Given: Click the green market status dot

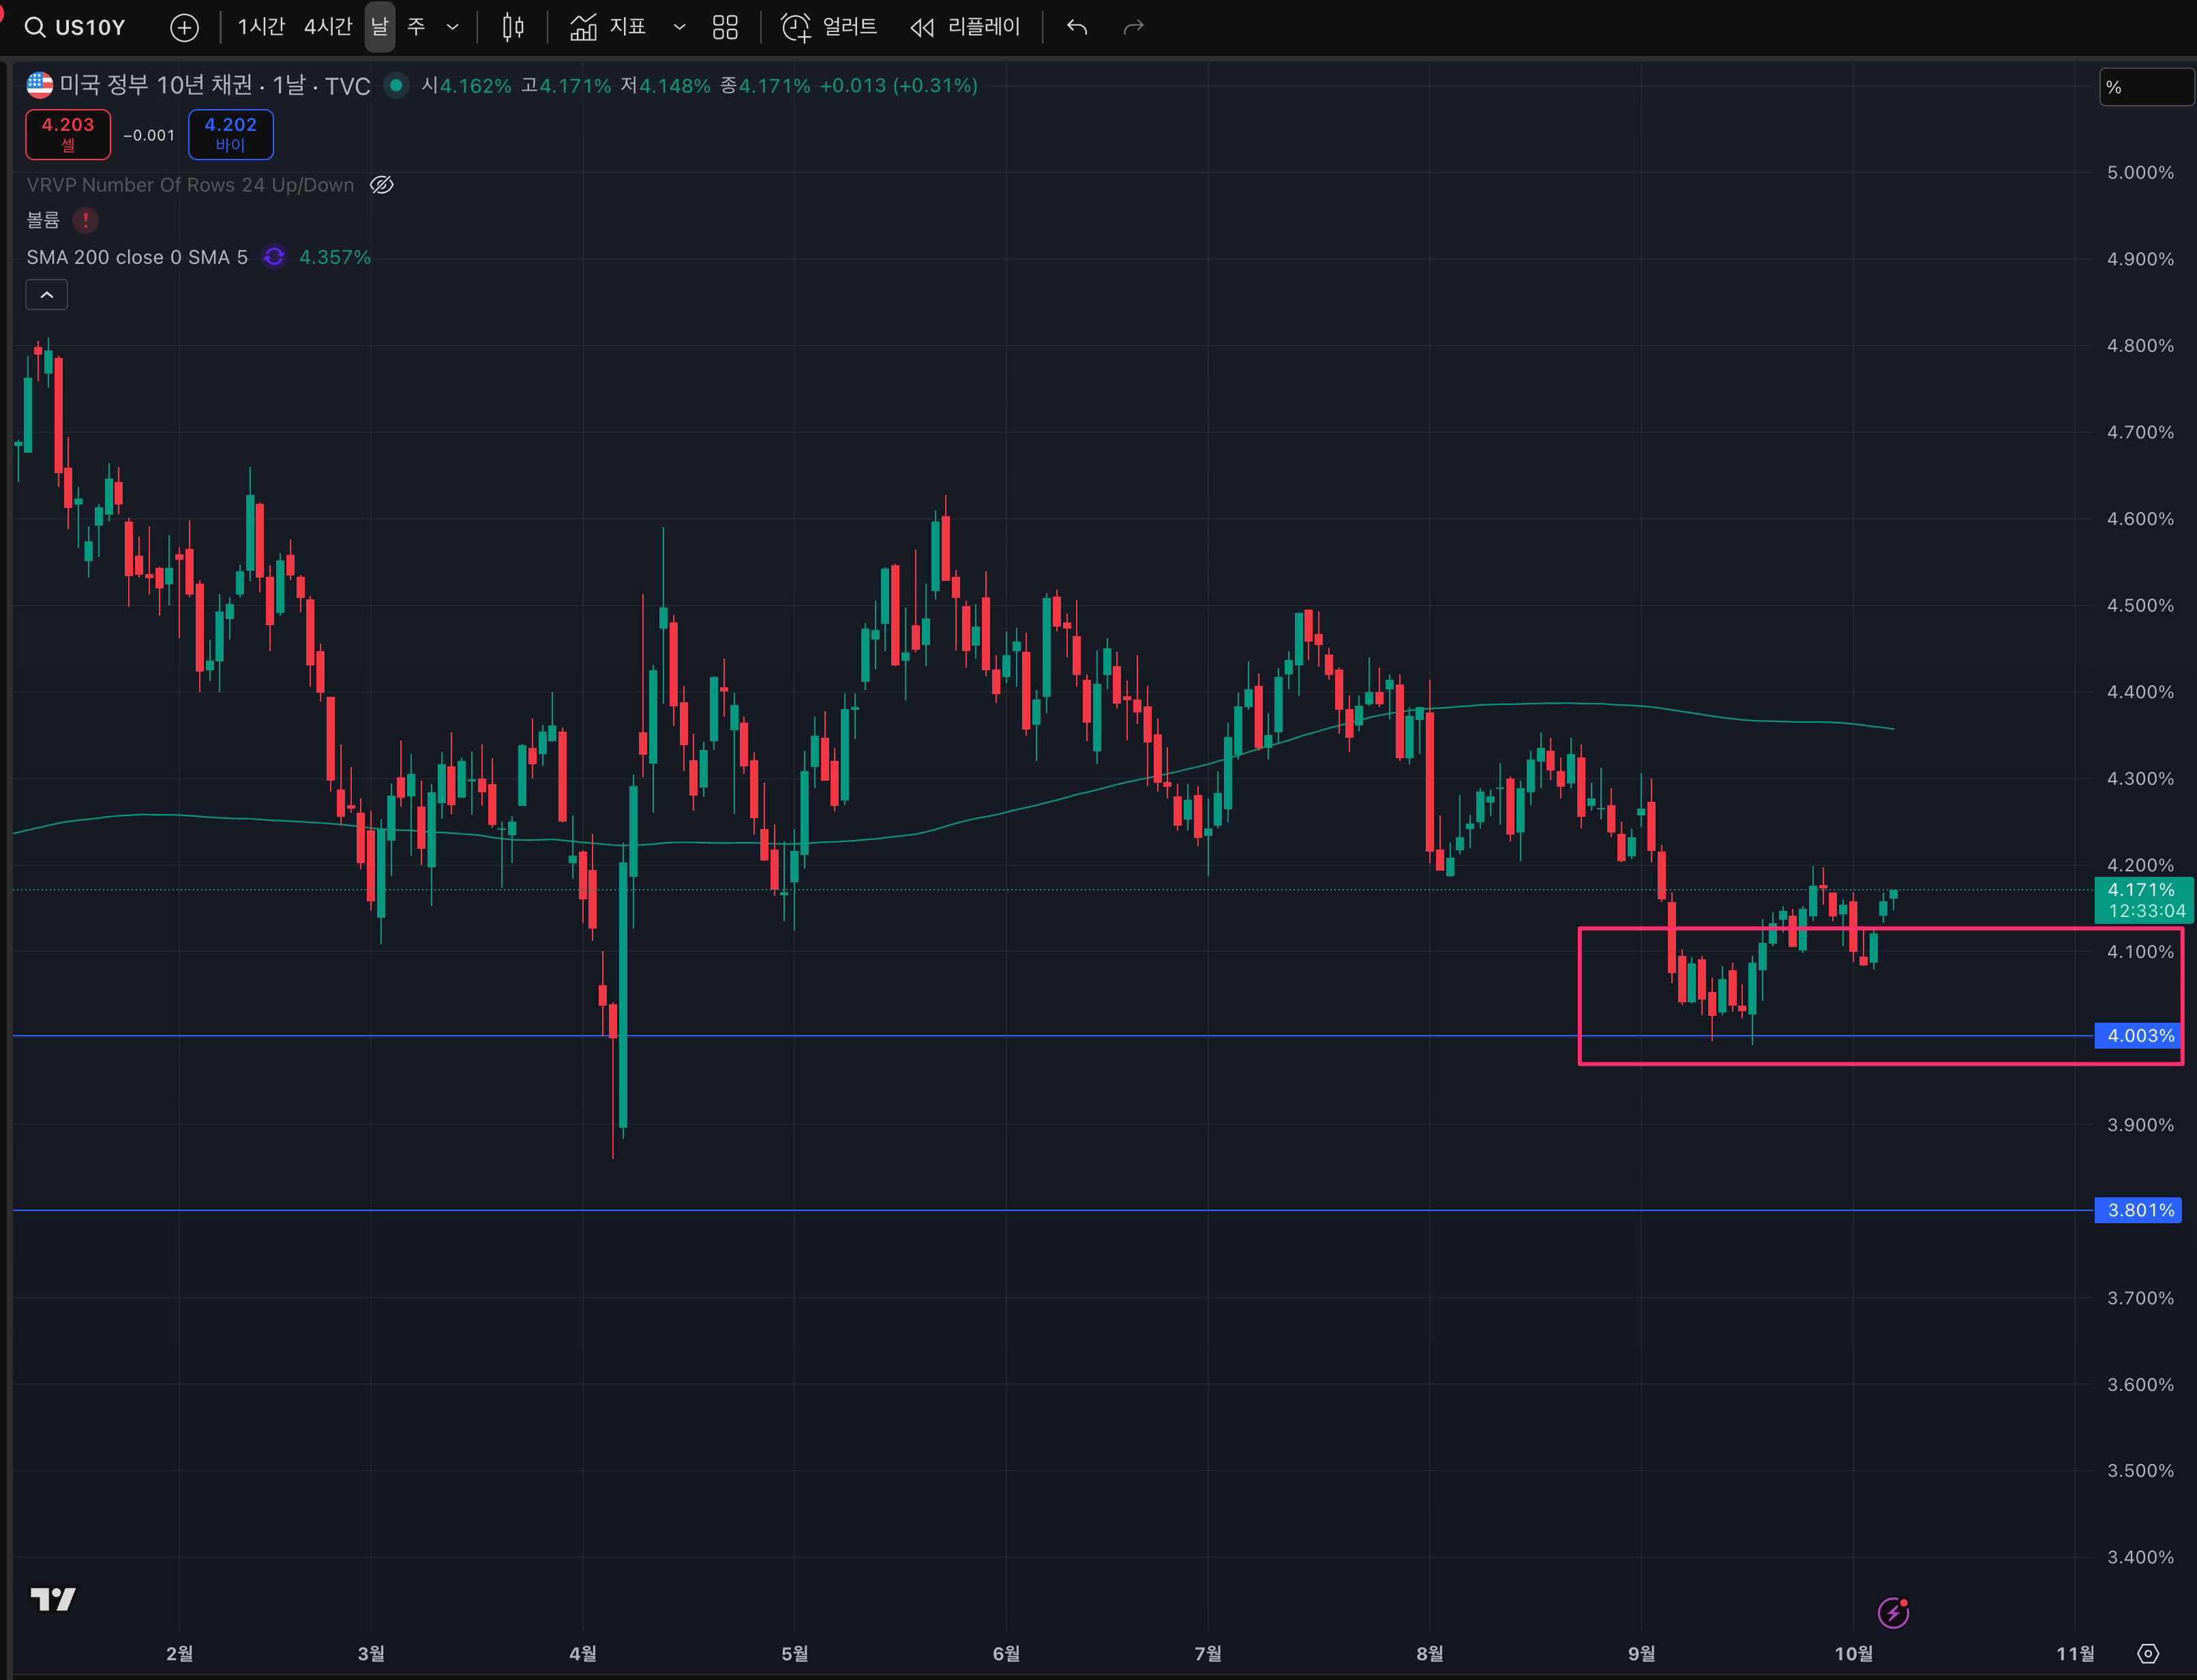Looking at the screenshot, I should click(396, 86).
